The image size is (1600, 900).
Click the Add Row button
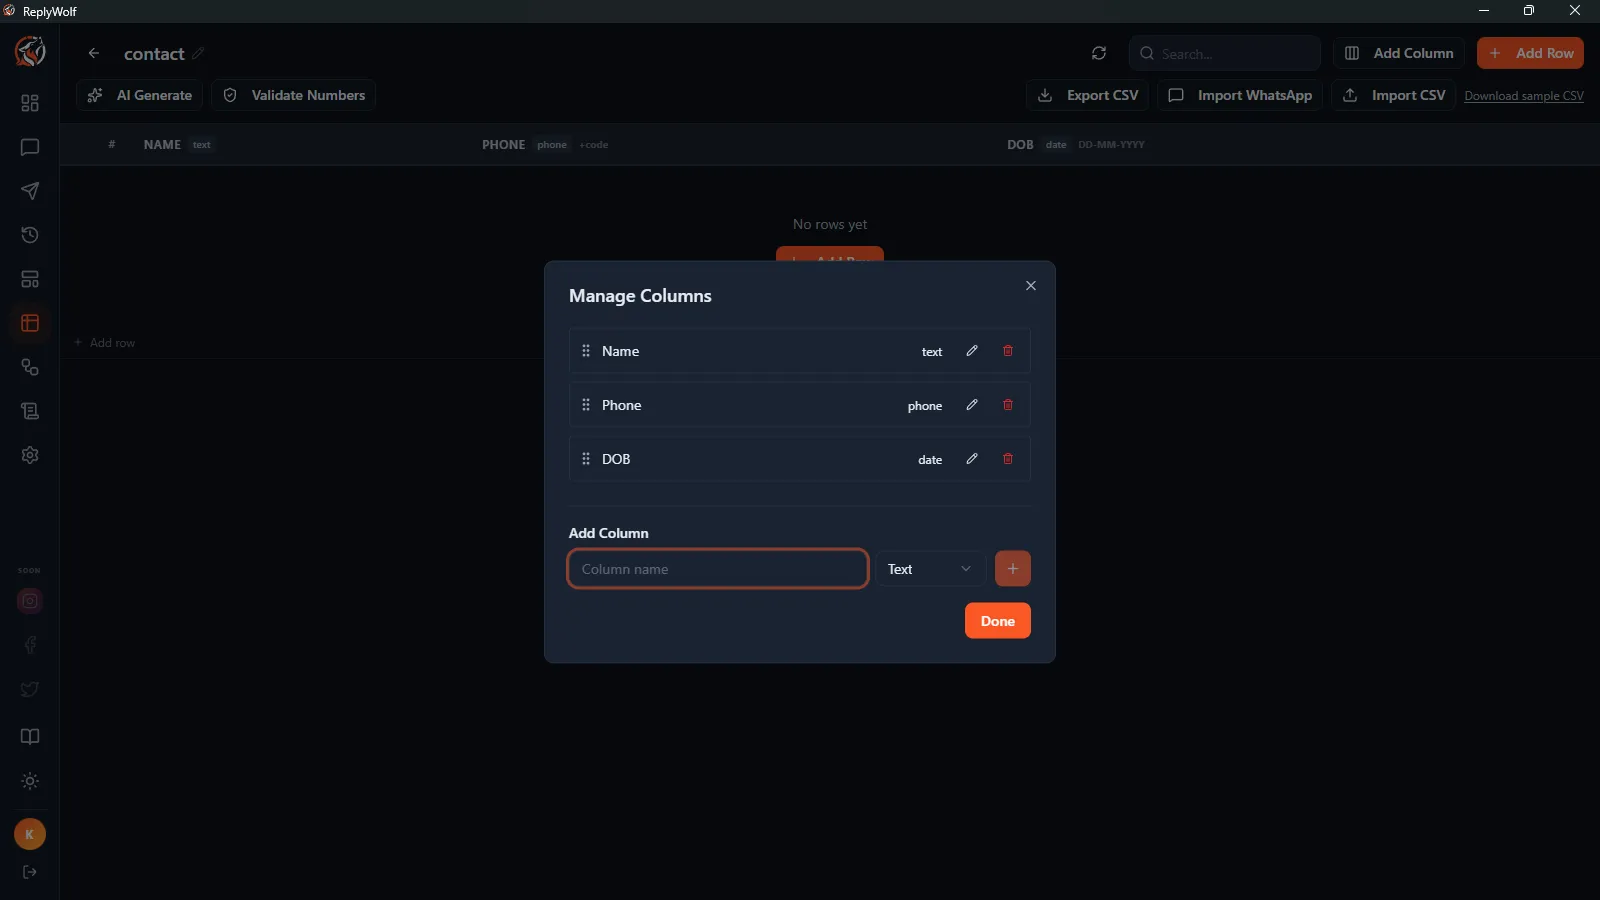coord(1530,53)
